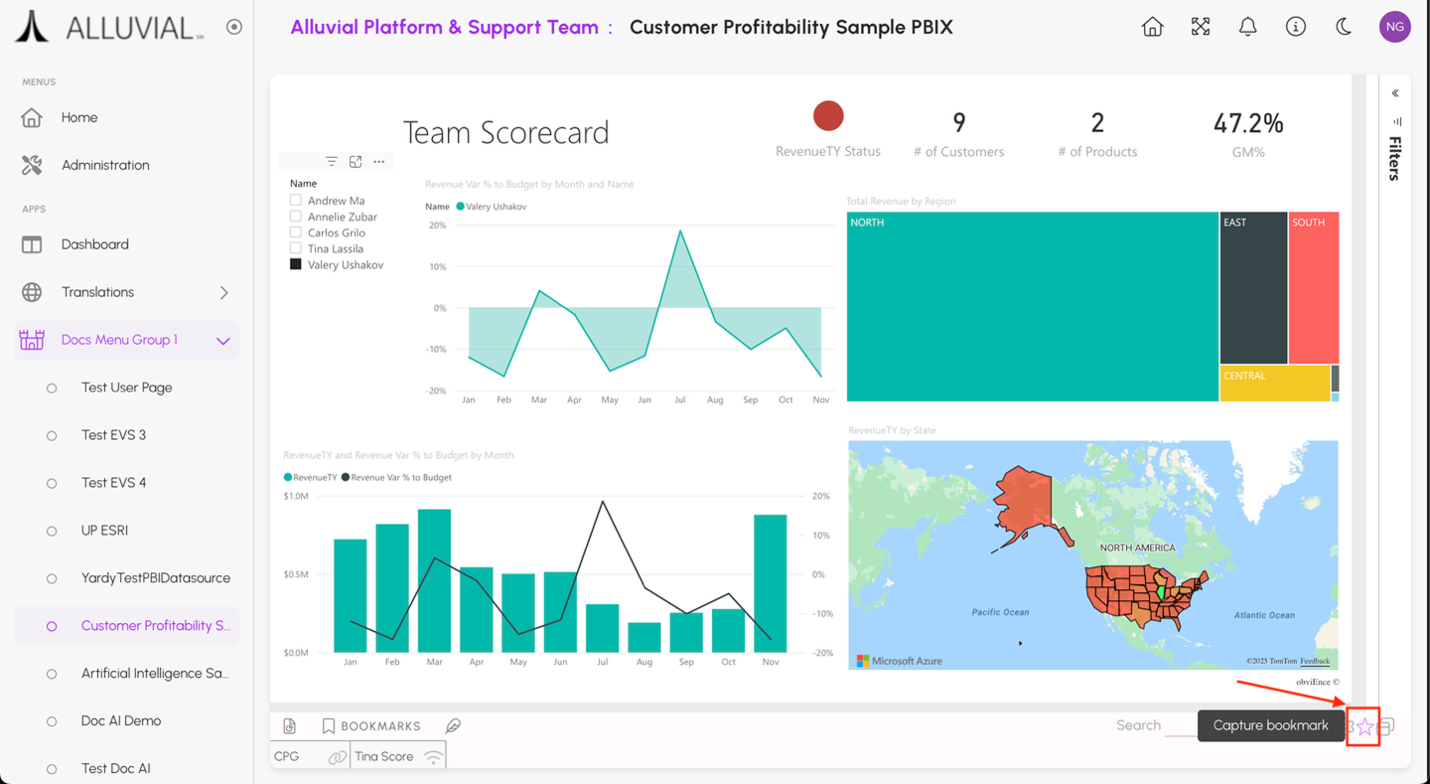Open the Tina Score bookmark tab
1430x784 pixels.
(384, 757)
